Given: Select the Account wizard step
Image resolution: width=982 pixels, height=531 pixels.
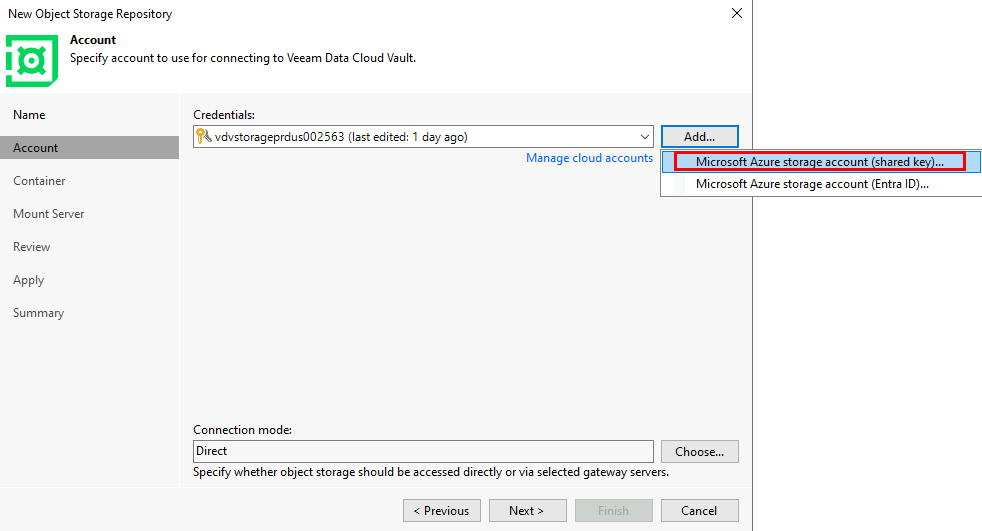Looking at the screenshot, I should pos(90,148).
